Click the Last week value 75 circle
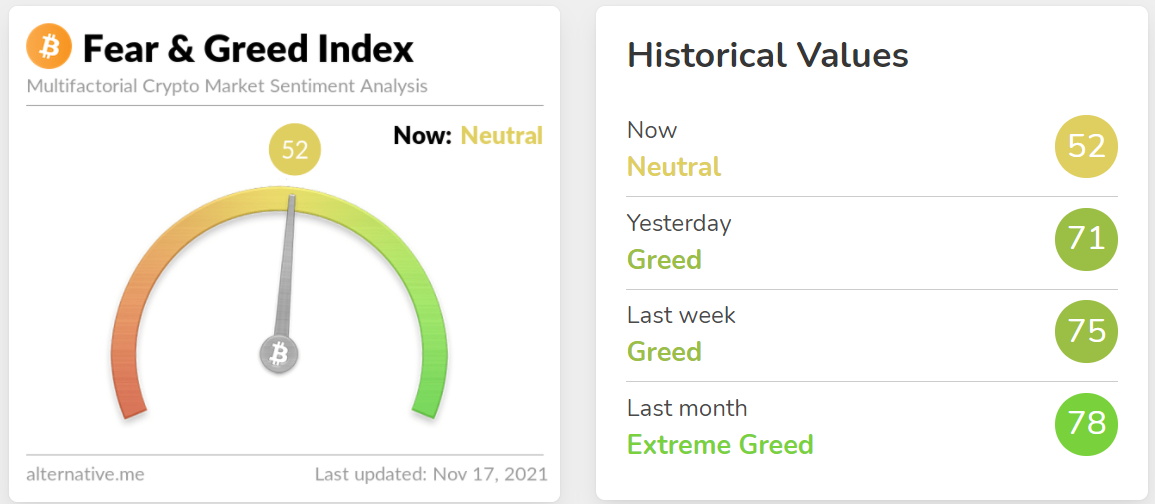Screen dimensions: 1155x504 pos(1086,332)
